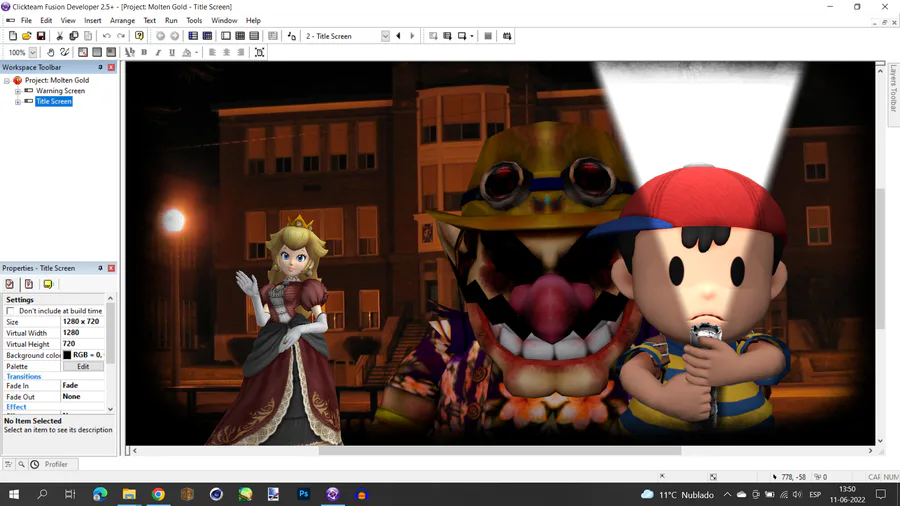
Task: Click the Copy toolbar icon
Action: pos(73,36)
